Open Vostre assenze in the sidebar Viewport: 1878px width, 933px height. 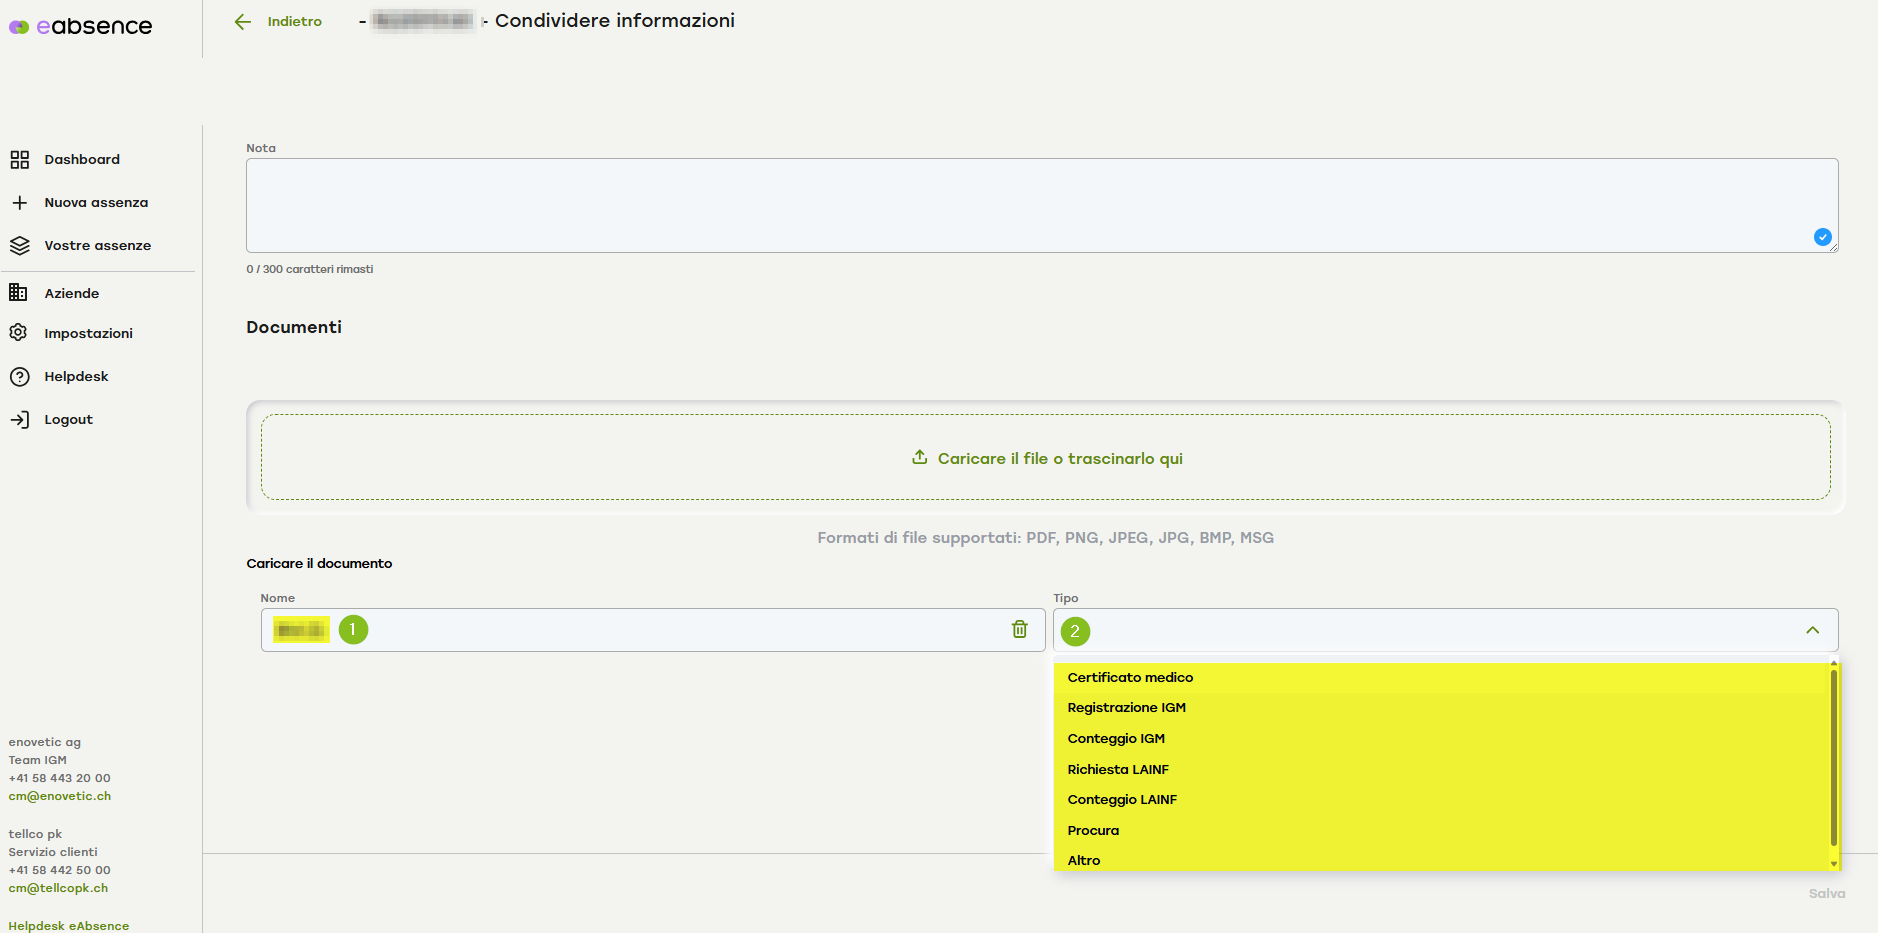pos(97,246)
